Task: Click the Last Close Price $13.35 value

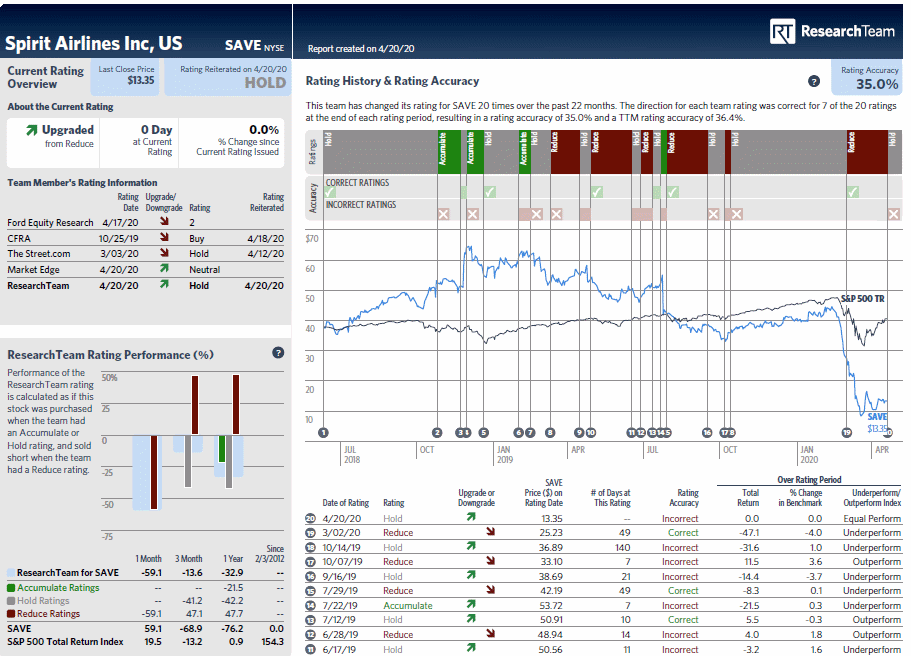Action: pos(141,80)
